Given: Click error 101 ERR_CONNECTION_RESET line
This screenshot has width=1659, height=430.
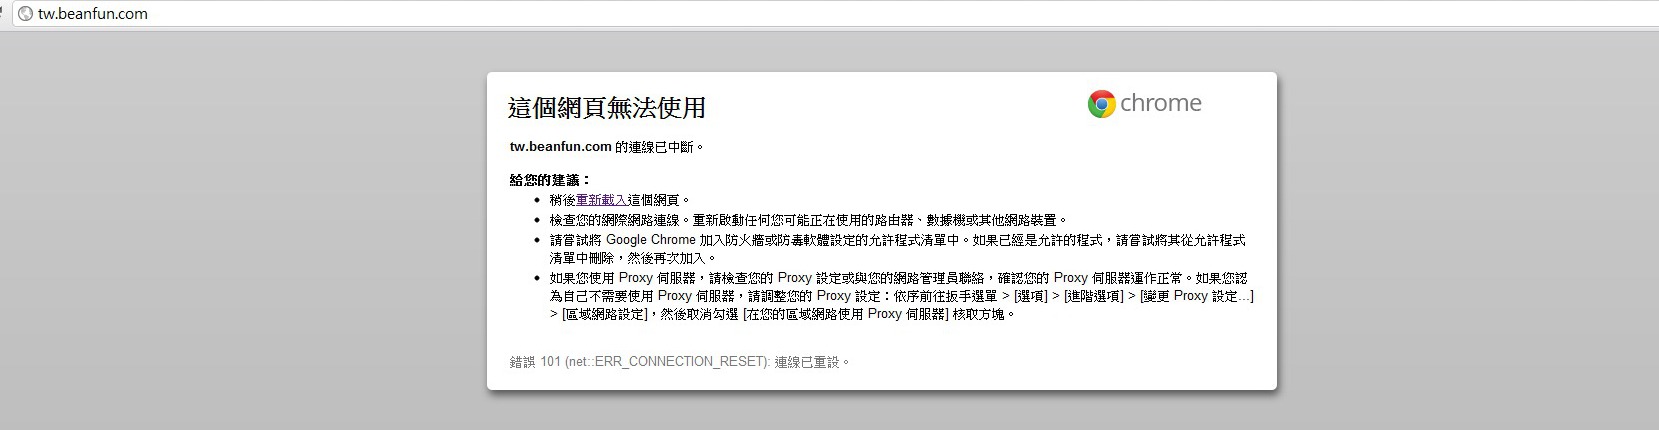Looking at the screenshot, I should (x=680, y=362).
